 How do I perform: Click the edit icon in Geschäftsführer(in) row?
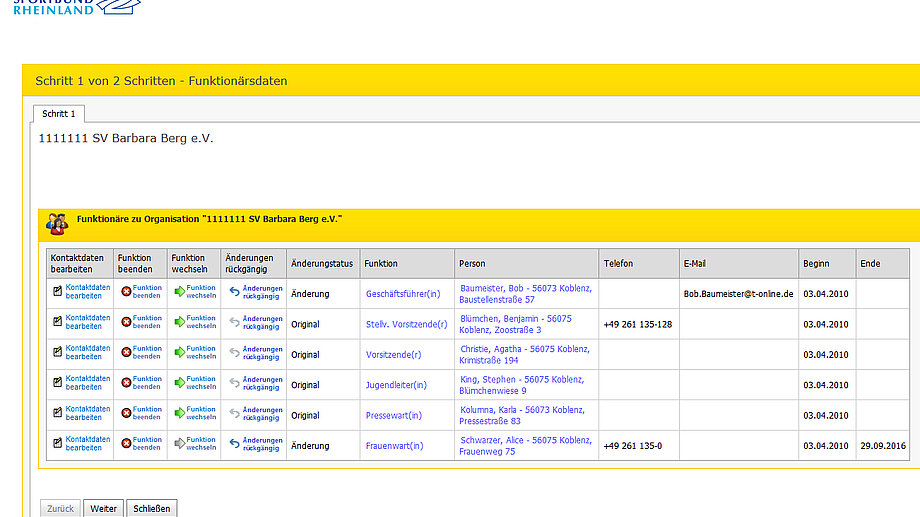pyautogui.click(x=57, y=293)
